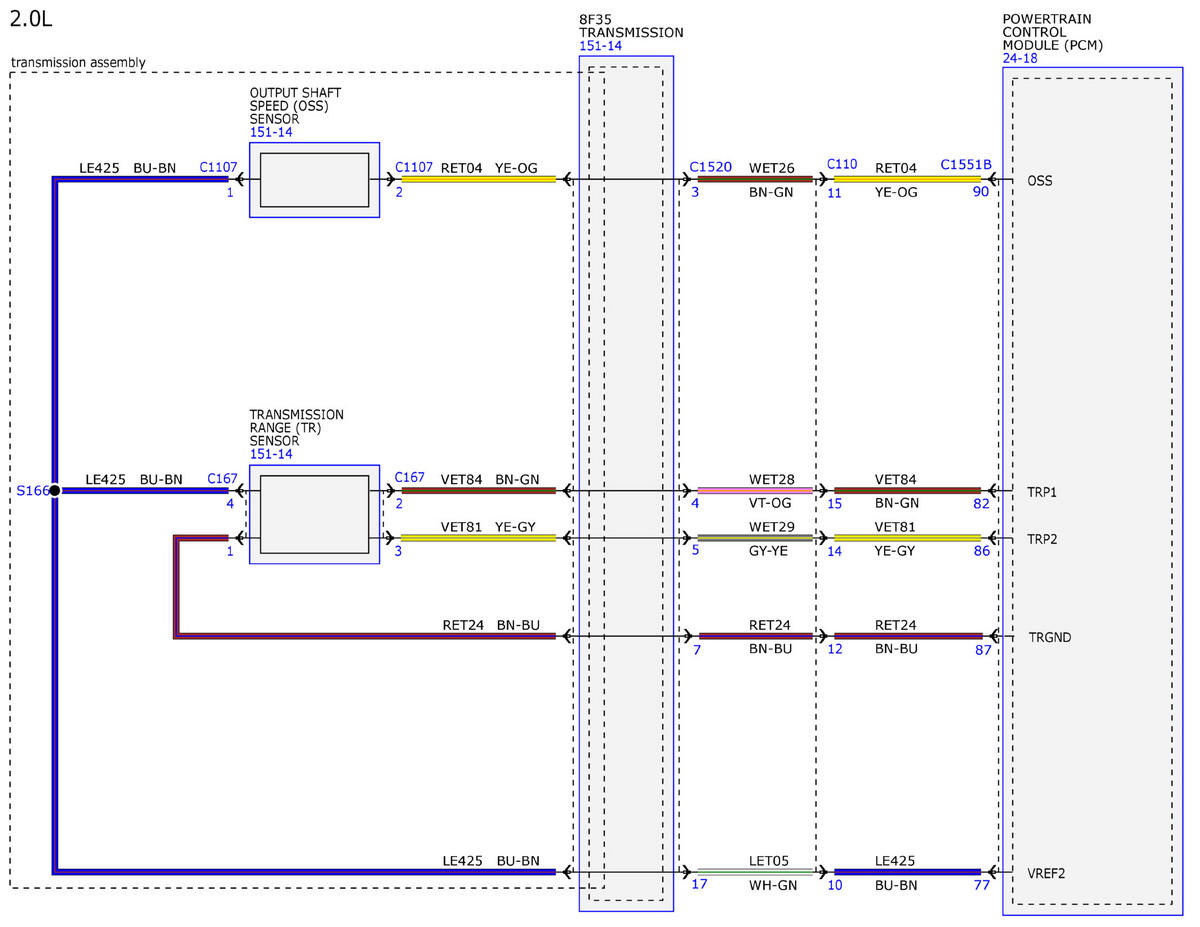Select the Output Shaft Speed sensor component box
This screenshot has height=927, width=1200.
pyautogui.click(x=314, y=180)
